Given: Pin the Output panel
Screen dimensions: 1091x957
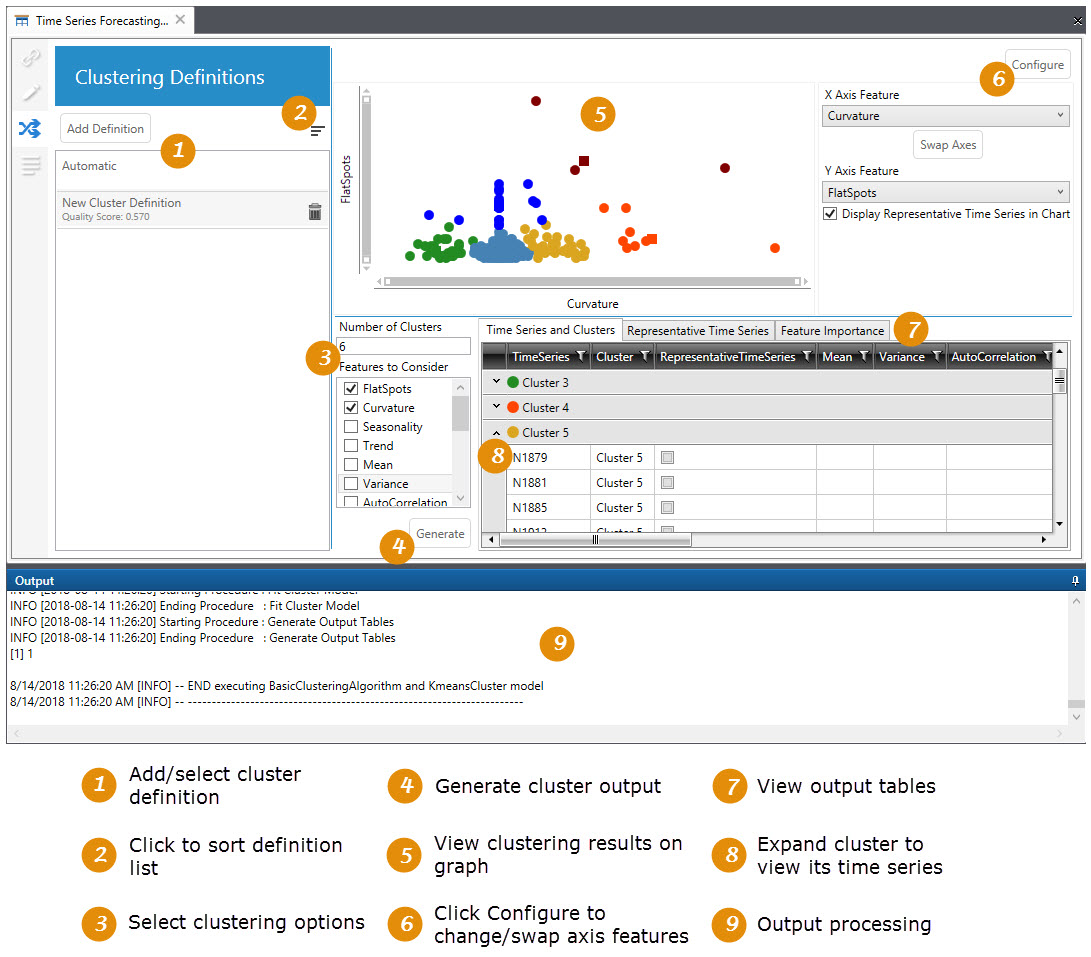Looking at the screenshot, I should click(1076, 581).
